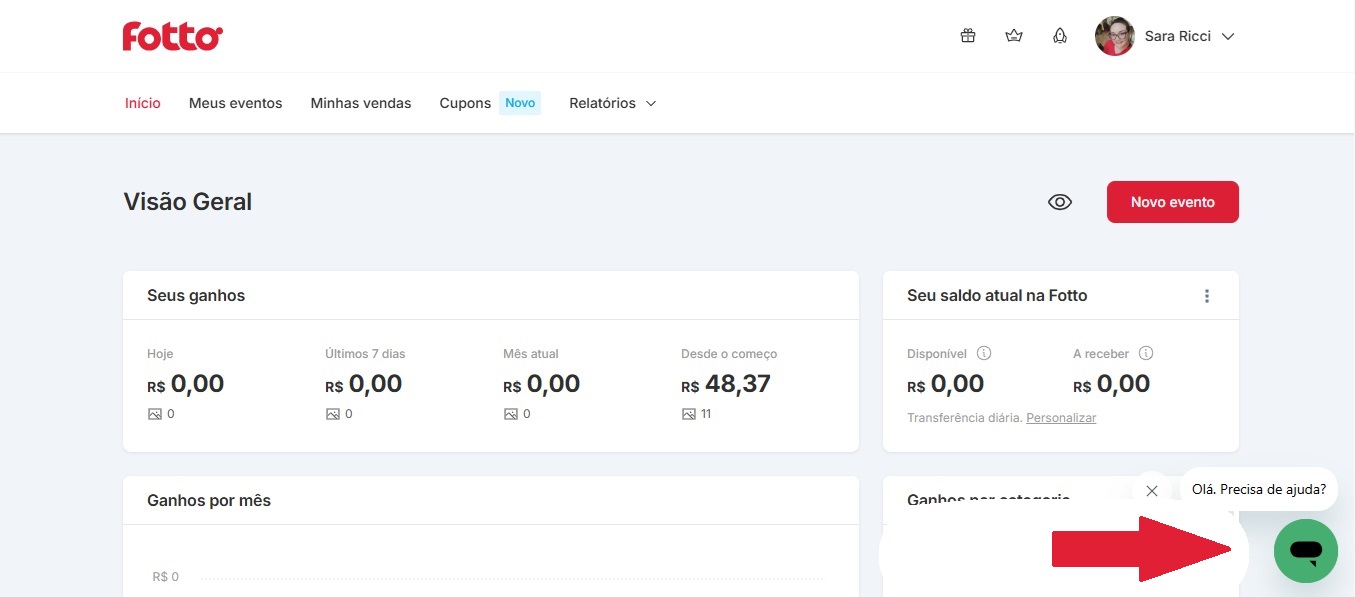Click the gift box icon in header
This screenshot has height=597, width=1355.
pos(967,36)
